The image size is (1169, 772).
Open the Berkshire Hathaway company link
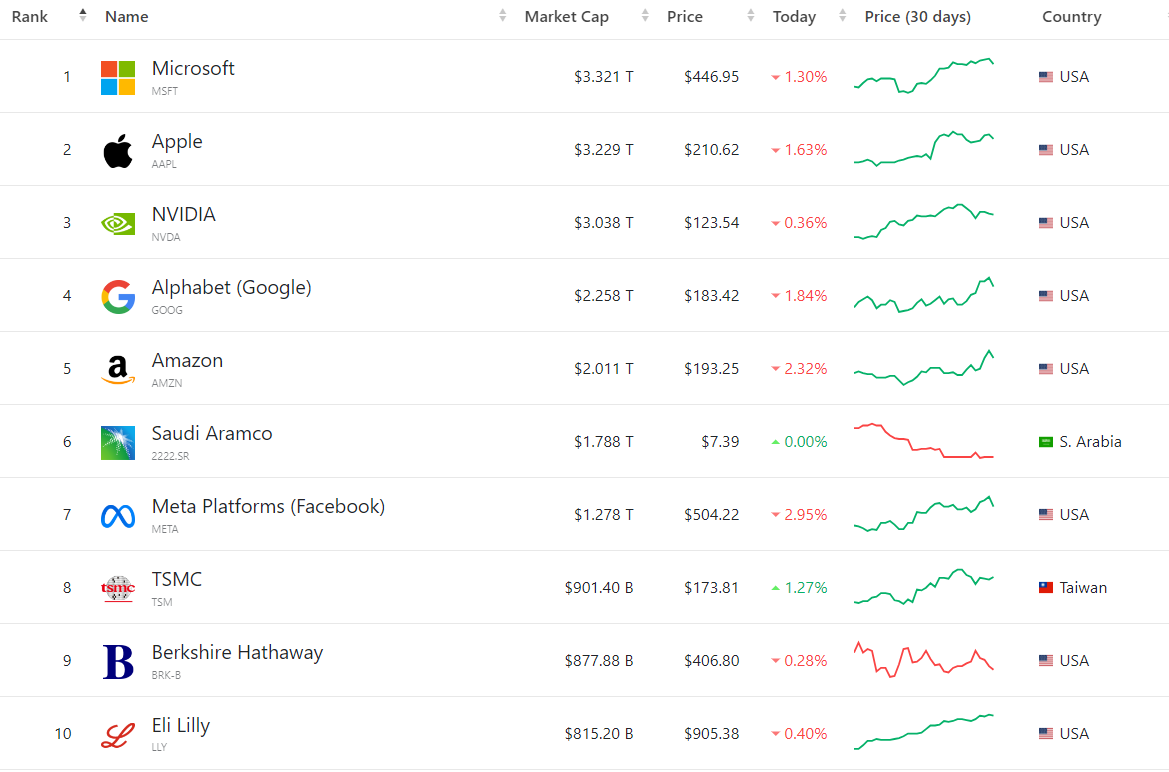click(237, 653)
